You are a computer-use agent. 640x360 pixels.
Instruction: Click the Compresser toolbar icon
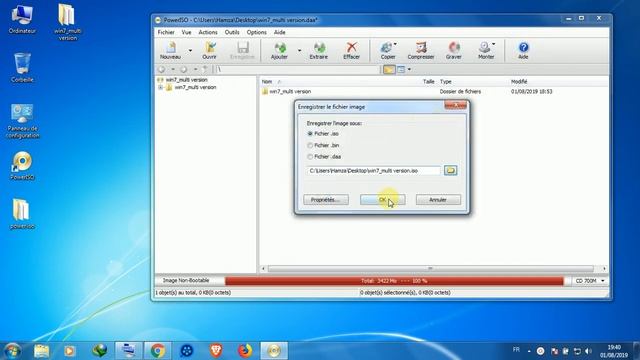pyautogui.click(x=421, y=51)
